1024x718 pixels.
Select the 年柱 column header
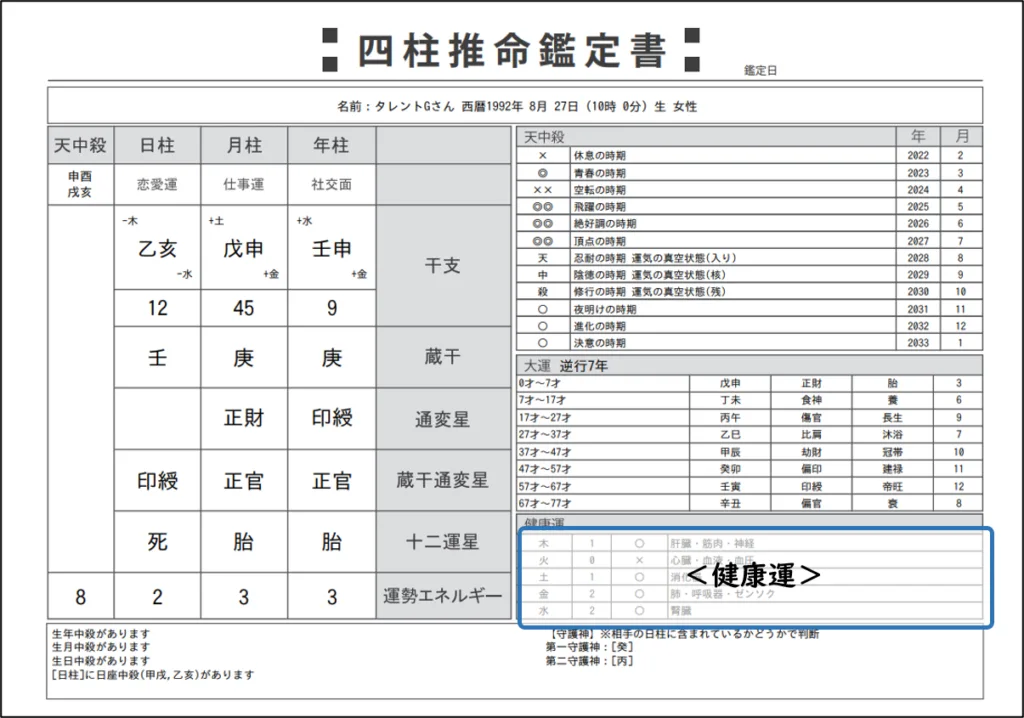click(331, 145)
